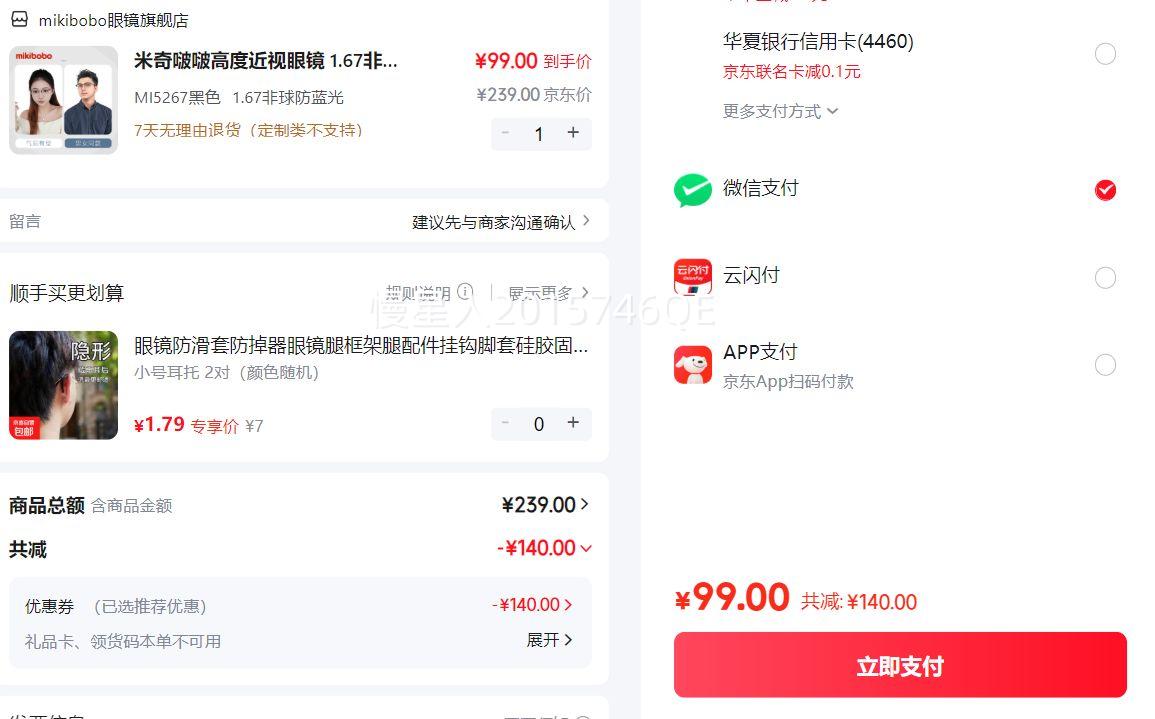Open the glasses product title link
1155x719 pixels.
tap(266, 61)
